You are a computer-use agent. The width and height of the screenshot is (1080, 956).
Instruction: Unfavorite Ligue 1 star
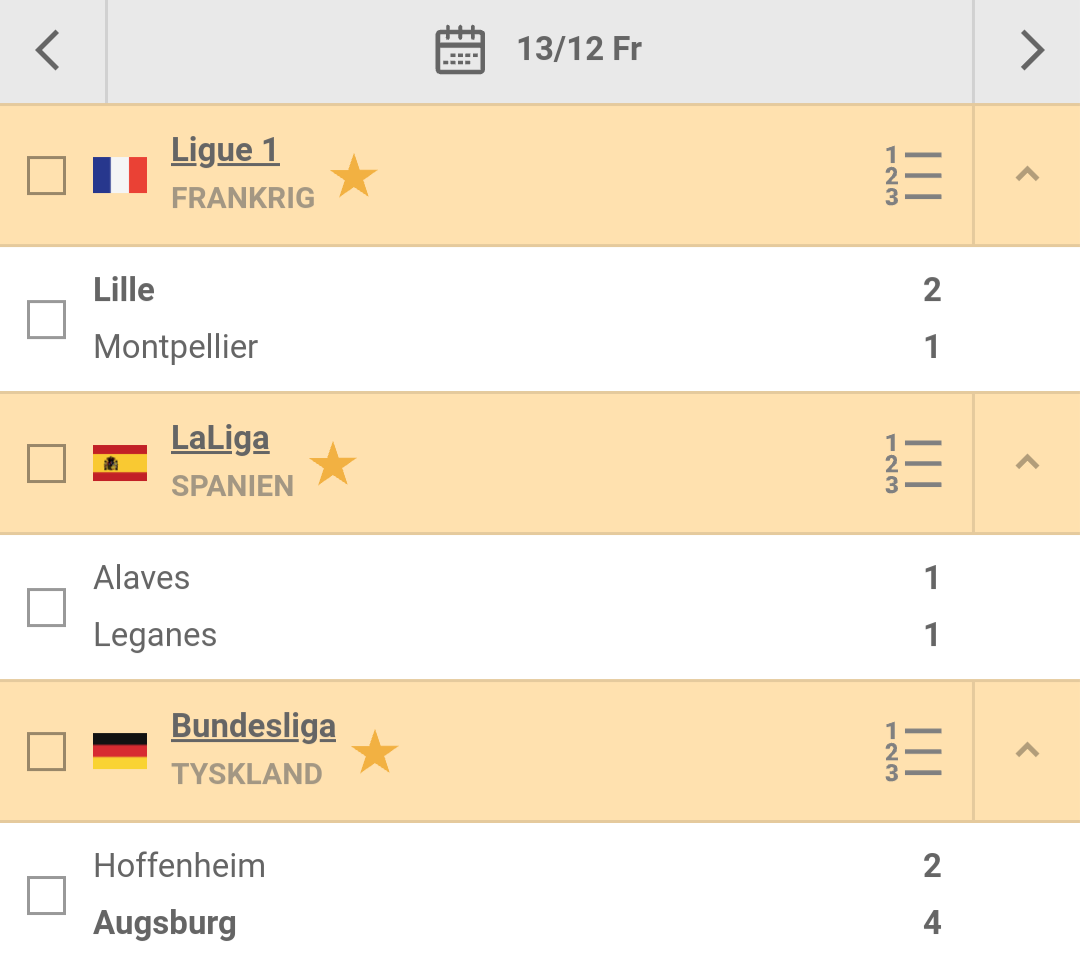(354, 177)
